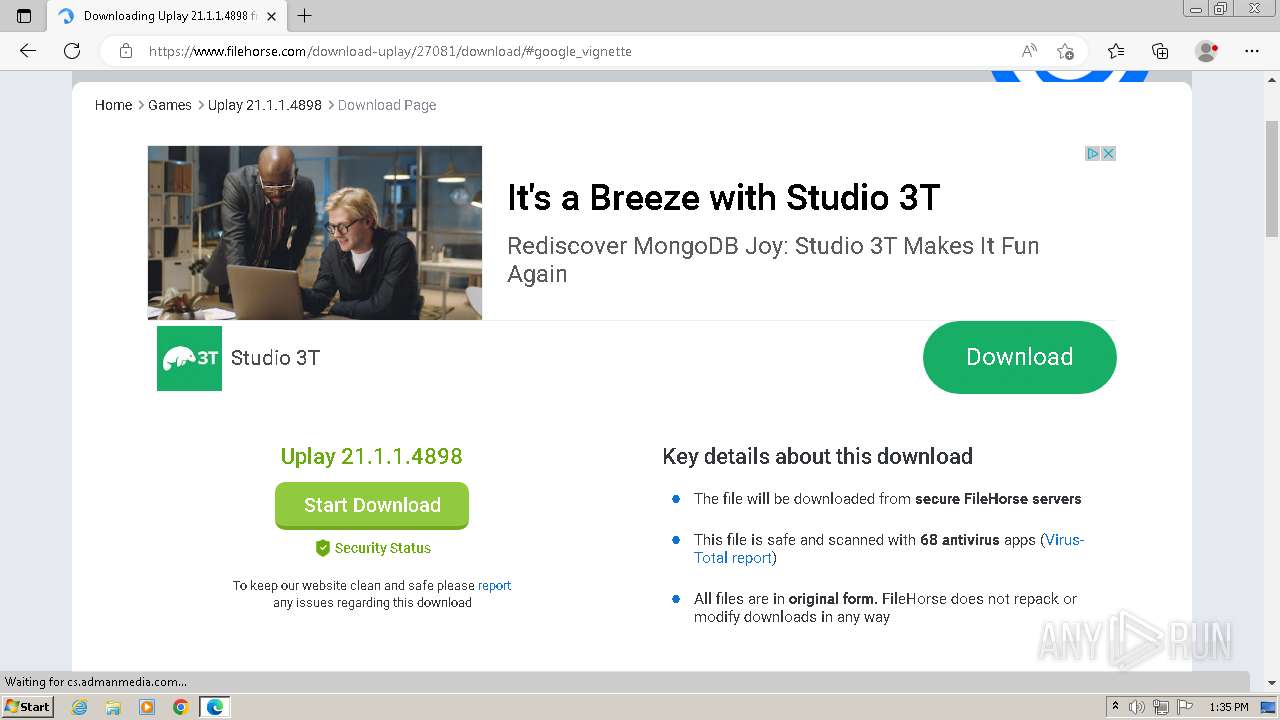Viewport: 1280px width, 720px height.
Task: Open the Games breadcrumb link
Action: [170, 105]
